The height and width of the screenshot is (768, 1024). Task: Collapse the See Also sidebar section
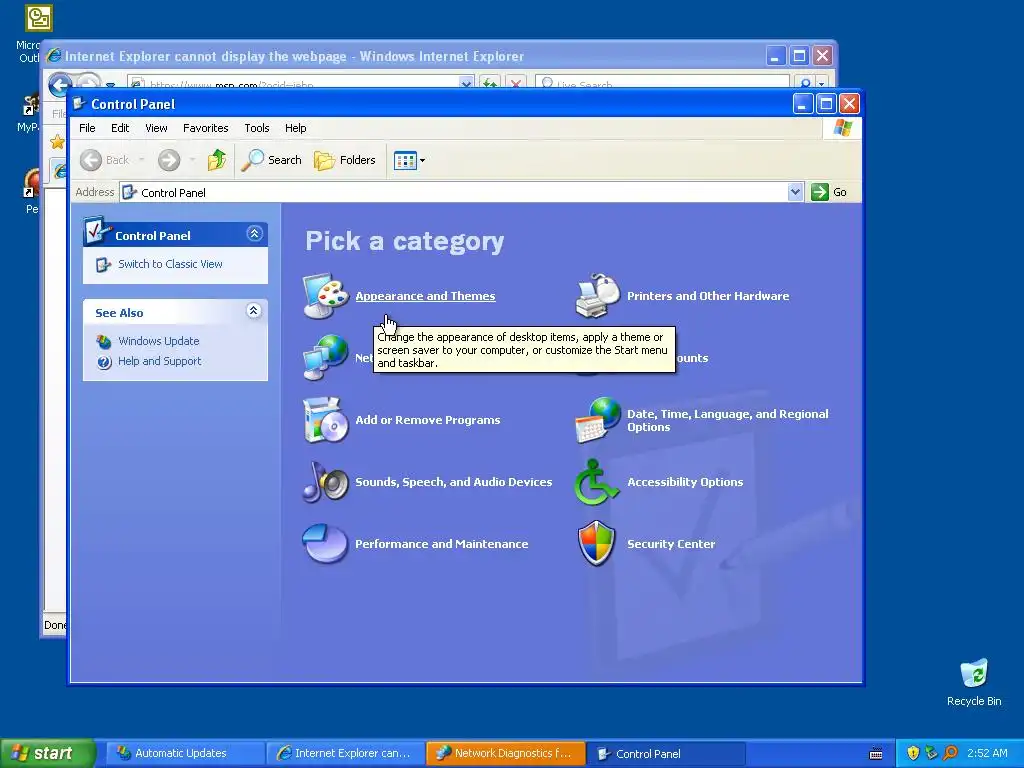point(254,311)
